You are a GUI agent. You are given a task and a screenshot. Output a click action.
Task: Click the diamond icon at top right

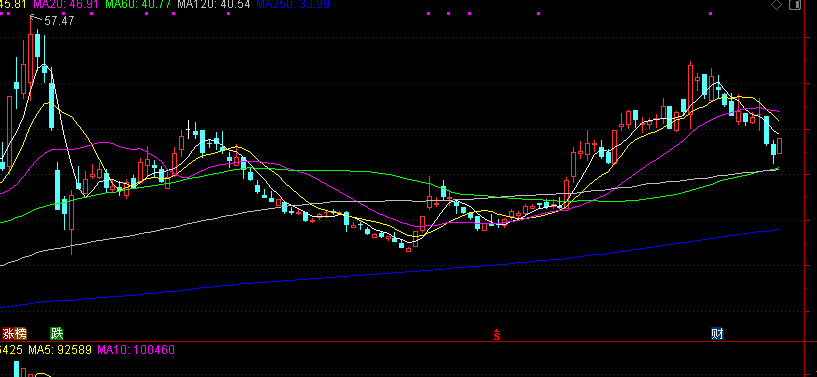777,5
